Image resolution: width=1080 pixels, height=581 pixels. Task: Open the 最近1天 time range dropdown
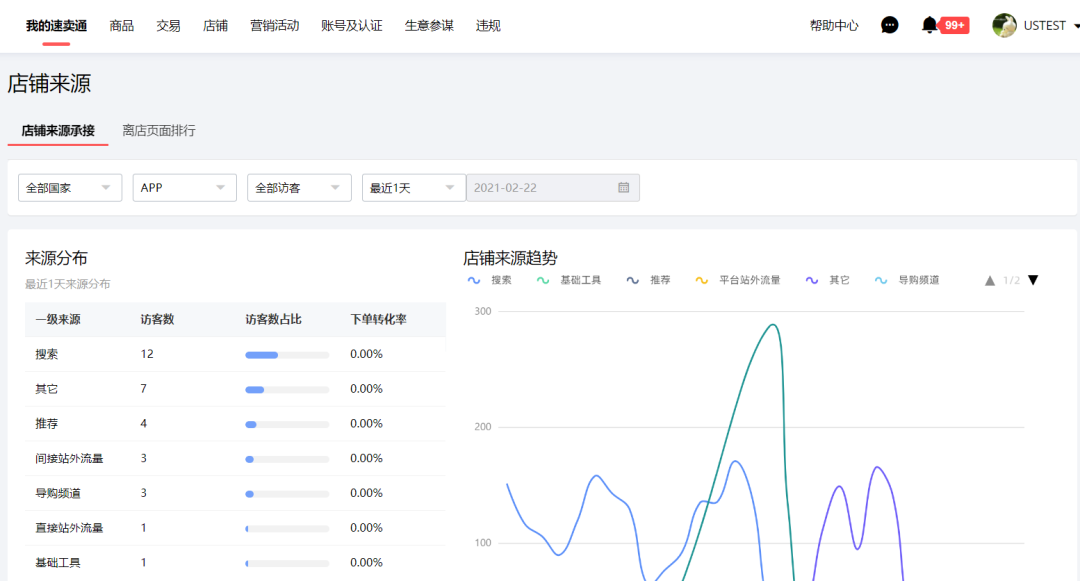point(413,187)
